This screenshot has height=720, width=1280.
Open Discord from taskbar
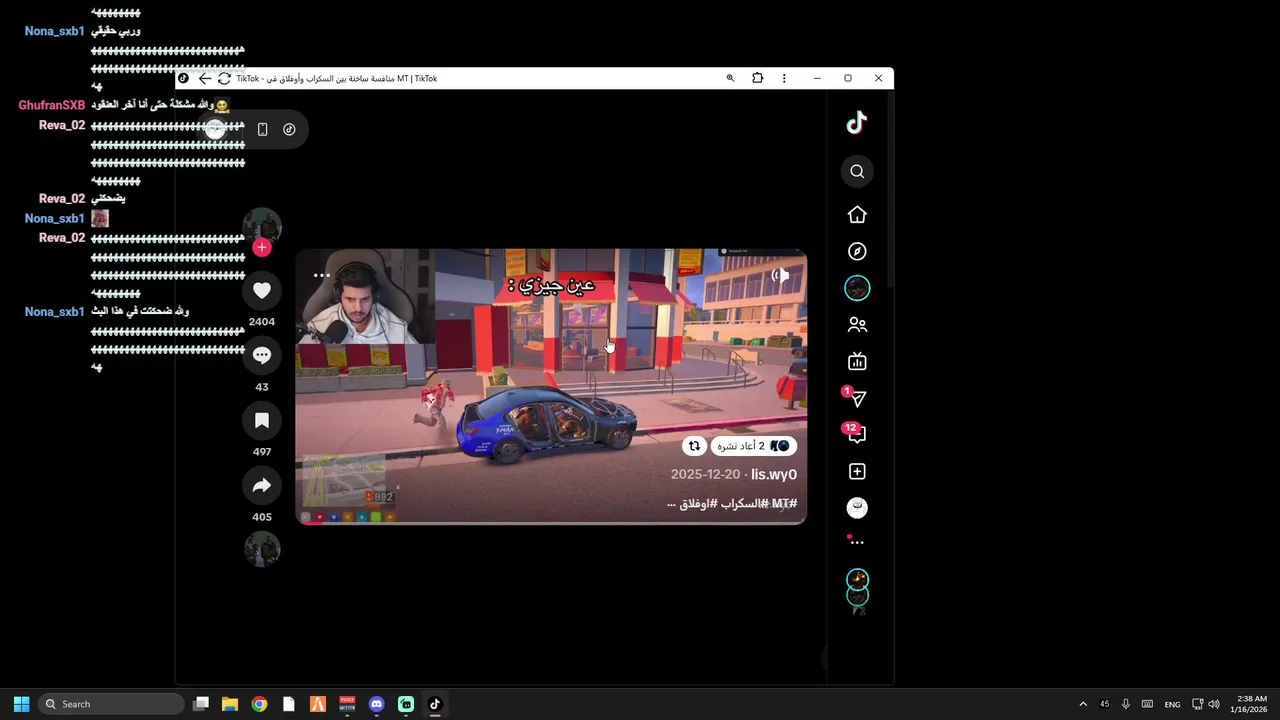pos(376,704)
